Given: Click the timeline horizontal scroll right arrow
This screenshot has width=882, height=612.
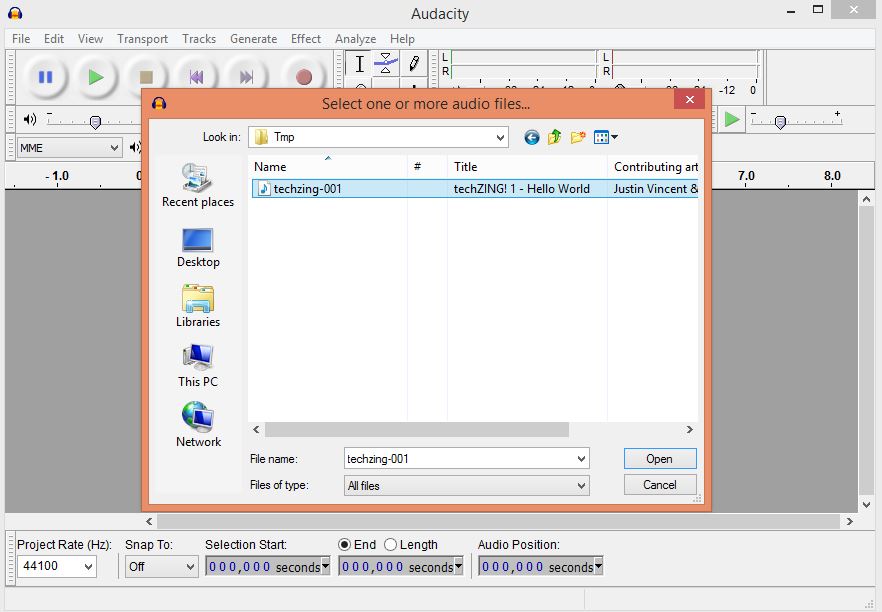Looking at the screenshot, I should click(x=849, y=521).
